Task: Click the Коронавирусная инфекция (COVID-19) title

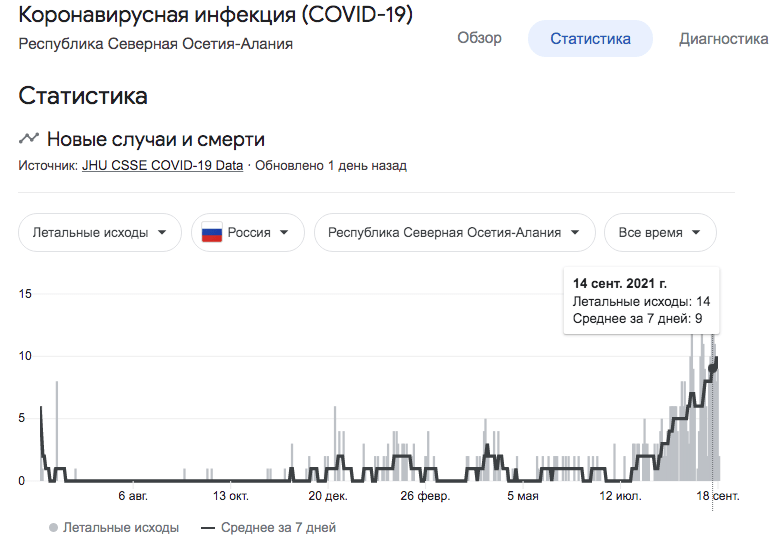Action: click(x=215, y=16)
